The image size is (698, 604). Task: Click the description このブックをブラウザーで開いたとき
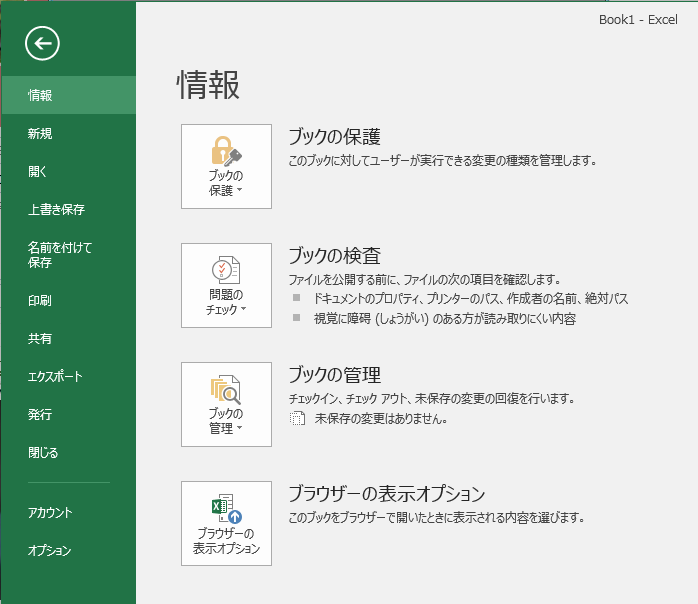pyautogui.click(x=436, y=518)
